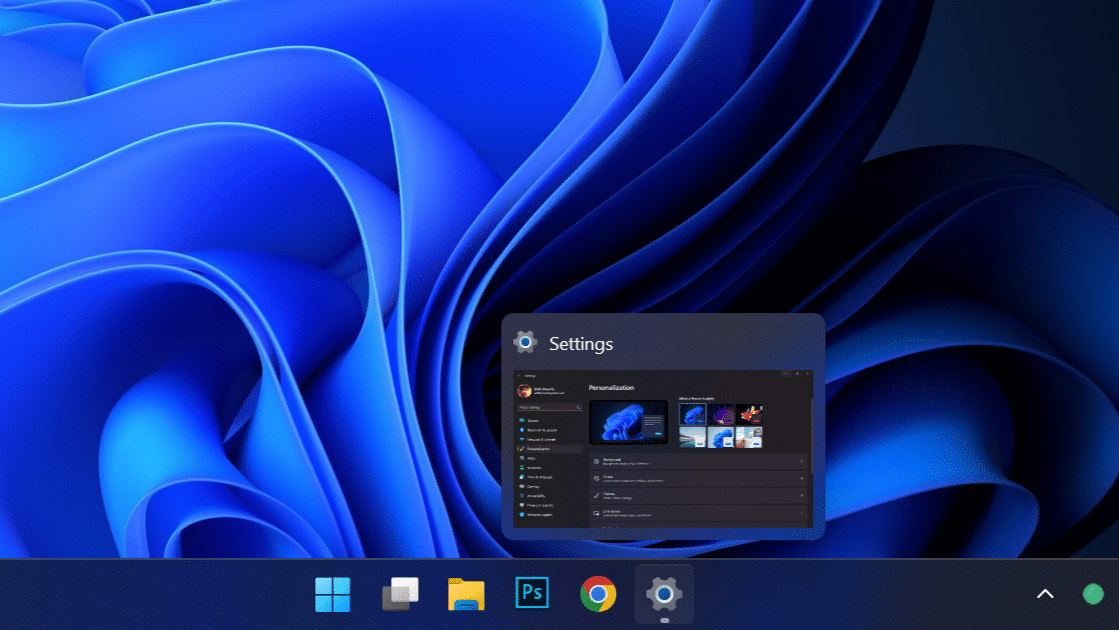Click the large desktop preview image in Settings

[628, 421]
